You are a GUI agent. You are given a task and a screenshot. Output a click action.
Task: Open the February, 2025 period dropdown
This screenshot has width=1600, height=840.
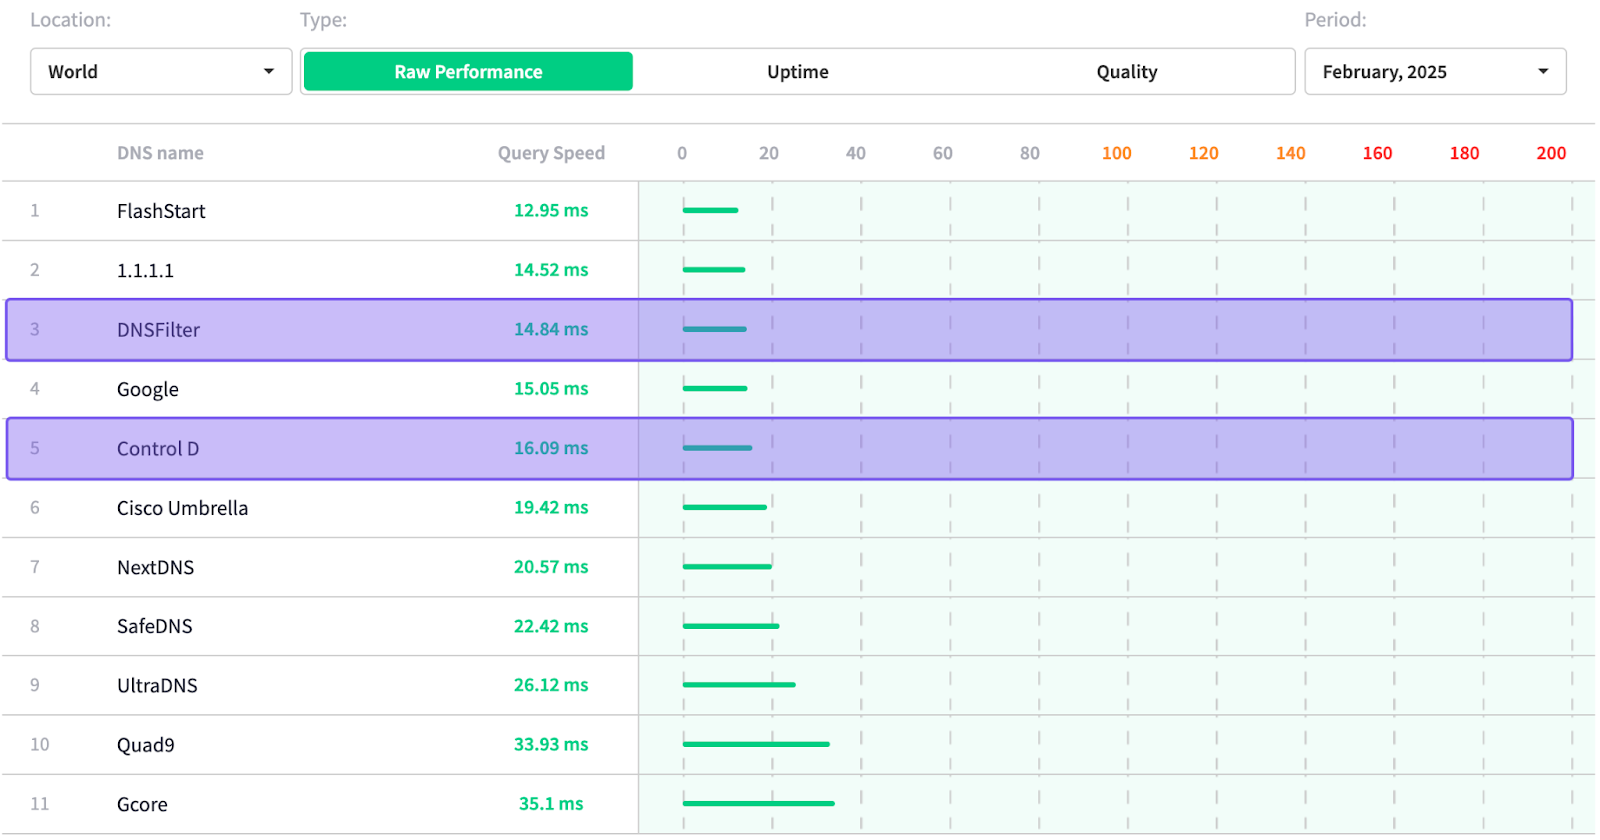click(x=1435, y=72)
